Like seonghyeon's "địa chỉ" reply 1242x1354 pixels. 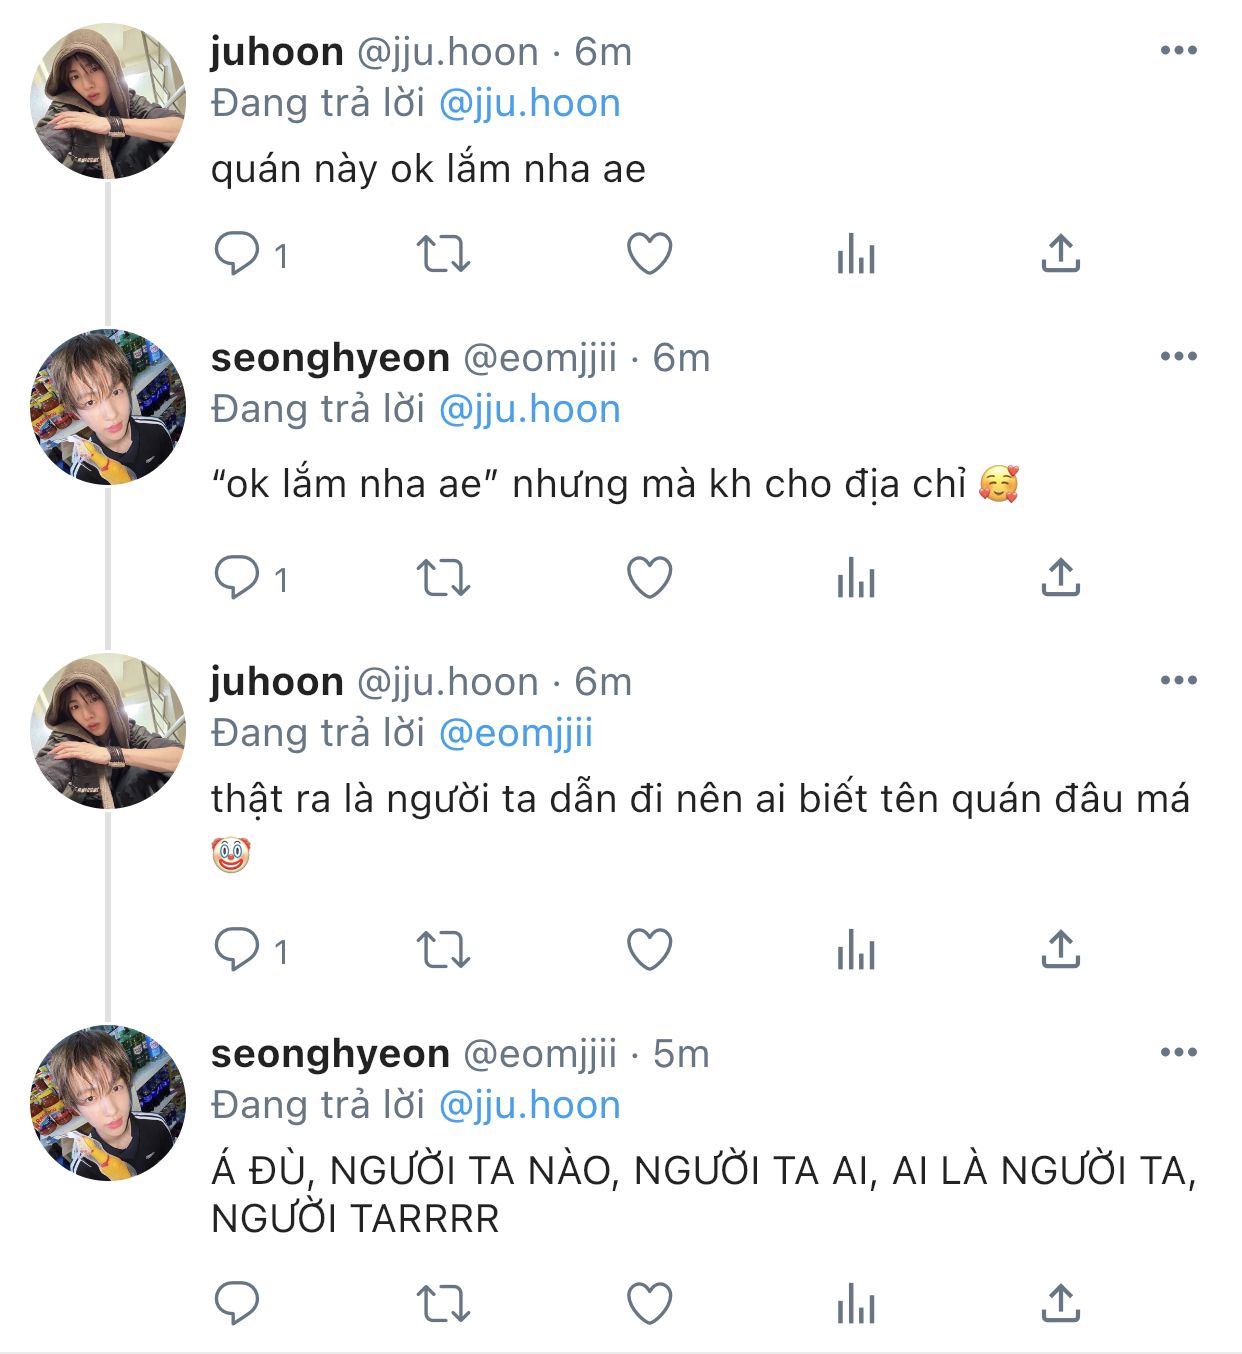coord(649,578)
